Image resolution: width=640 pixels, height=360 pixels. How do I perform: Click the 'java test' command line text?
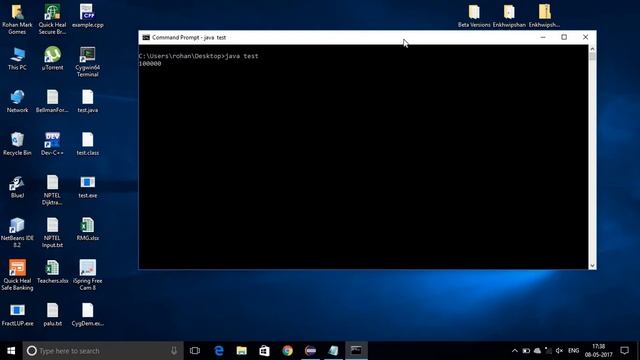click(242, 56)
